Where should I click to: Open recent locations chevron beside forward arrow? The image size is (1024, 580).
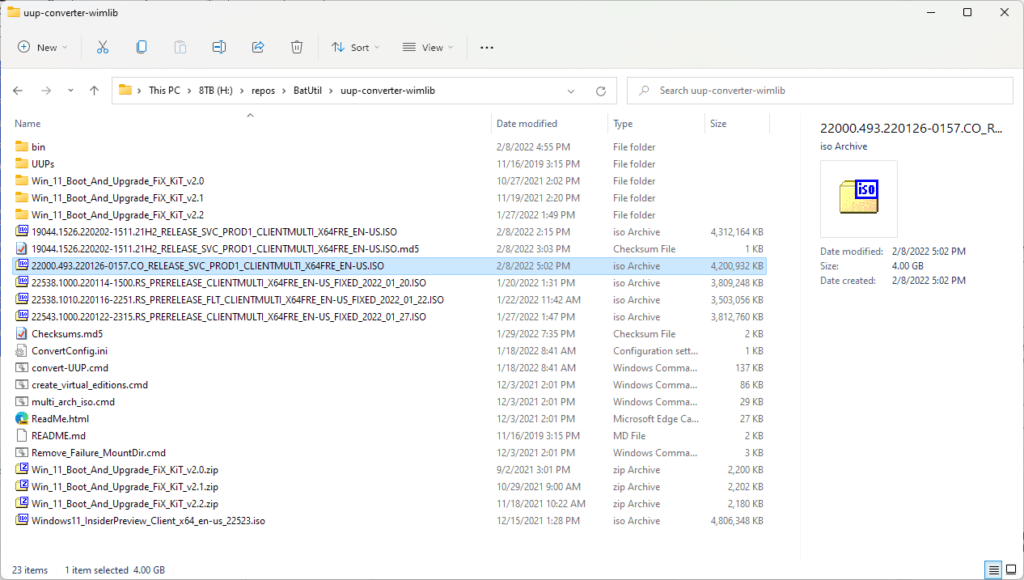coord(70,90)
